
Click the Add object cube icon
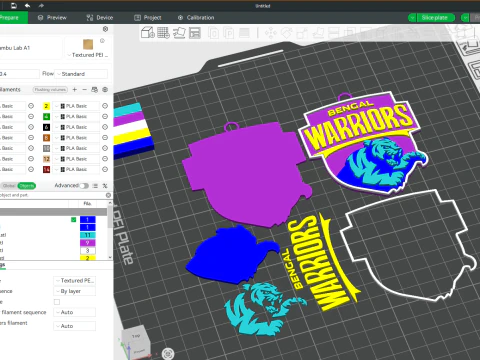(x=148, y=33)
